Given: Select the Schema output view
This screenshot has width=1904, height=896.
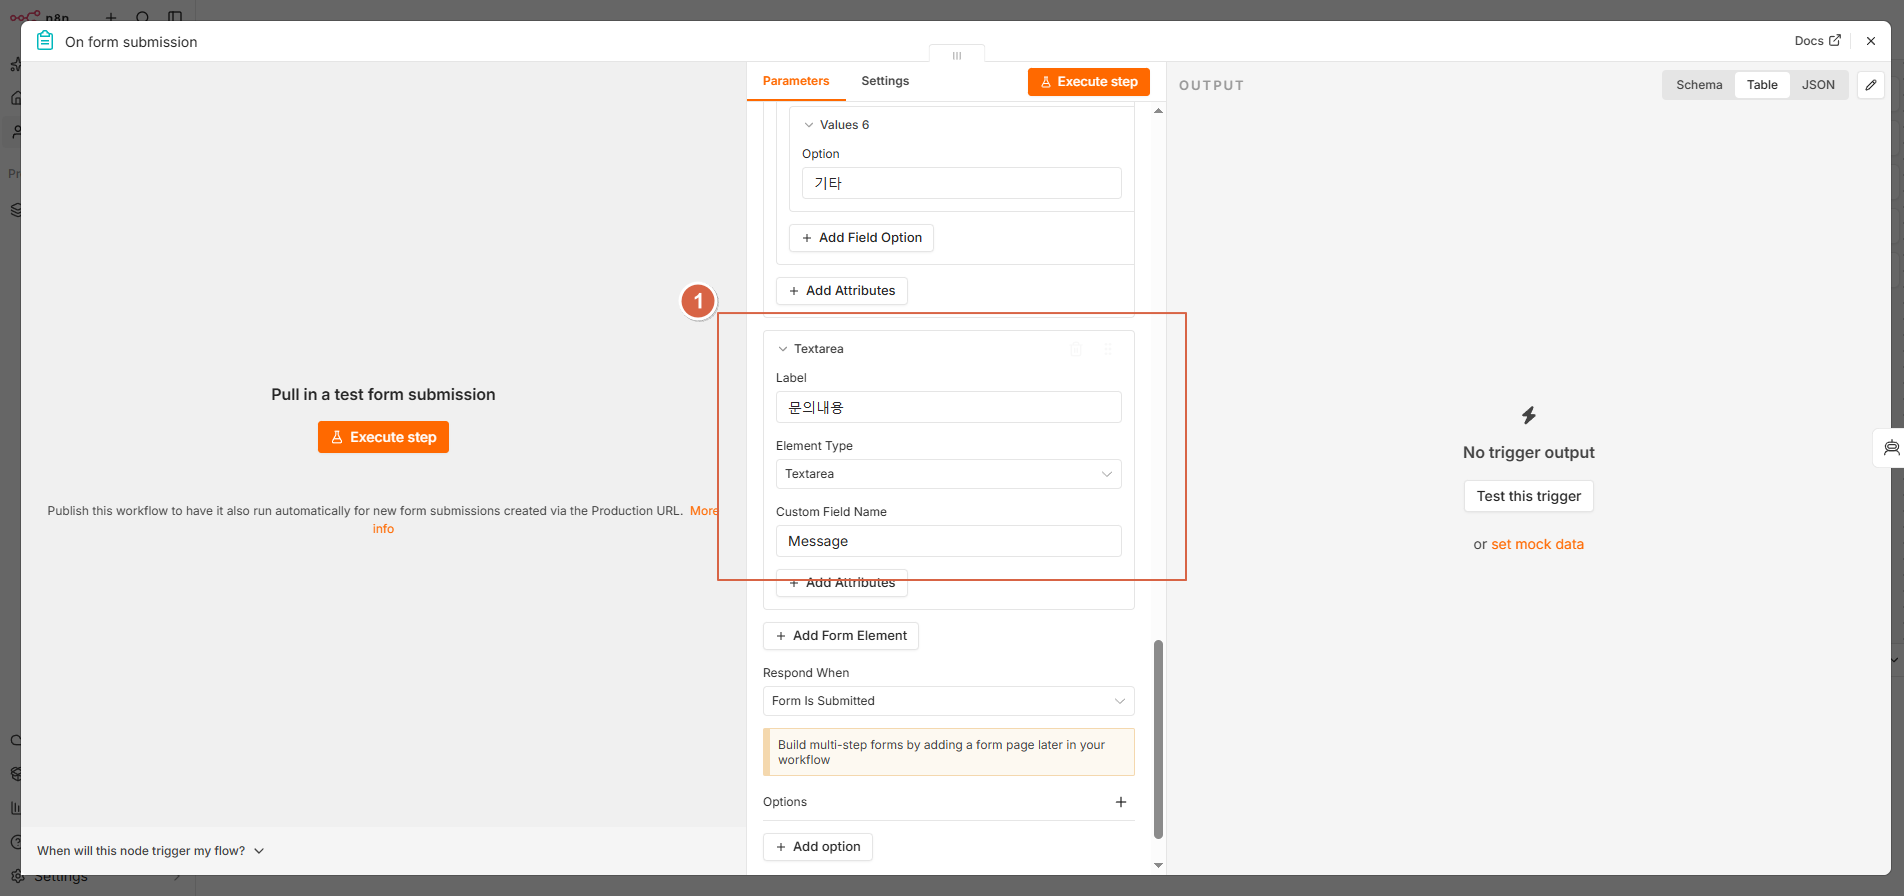Looking at the screenshot, I should (1699, 85).
